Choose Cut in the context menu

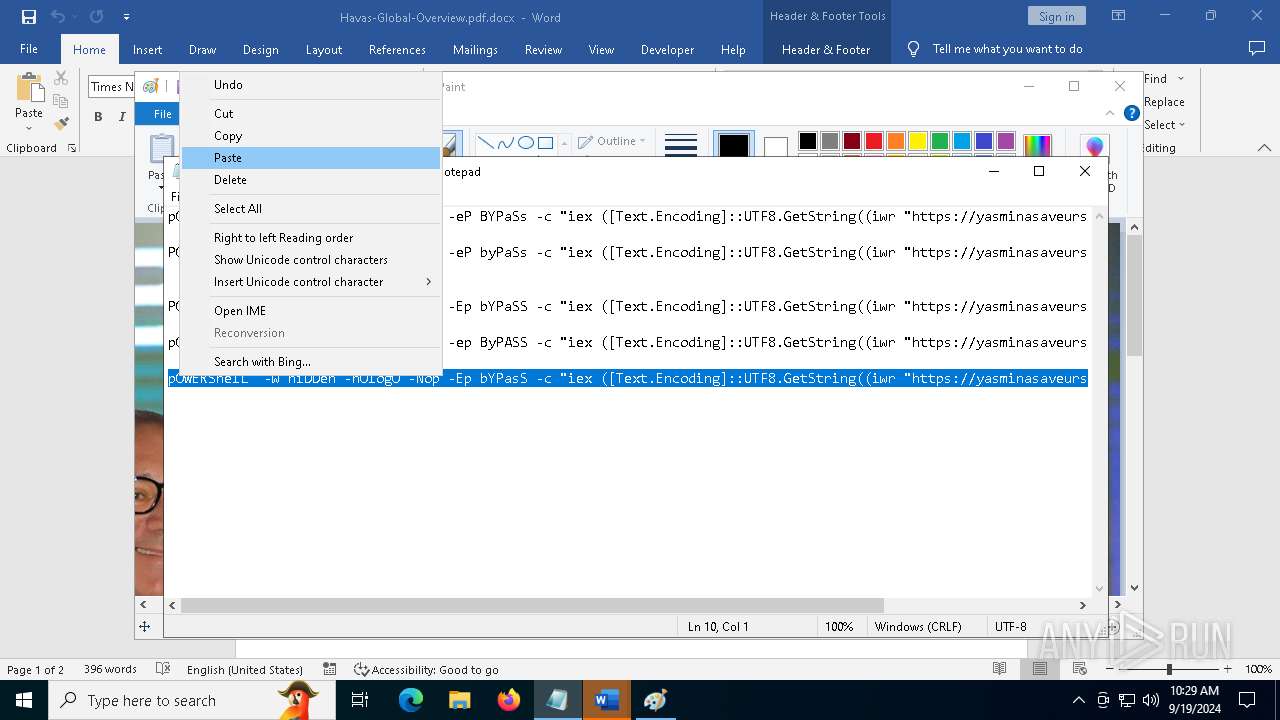pyautogui.click(x=311, y=114)
